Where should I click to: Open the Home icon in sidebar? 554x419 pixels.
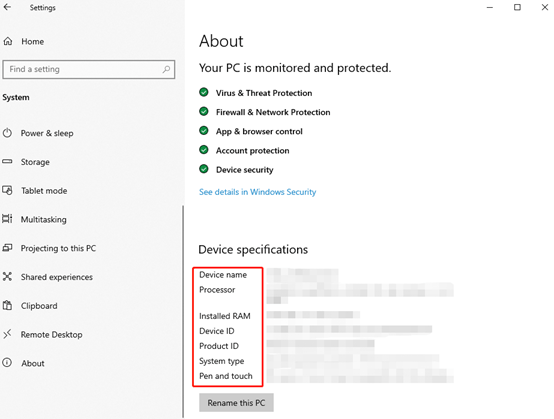8,41
